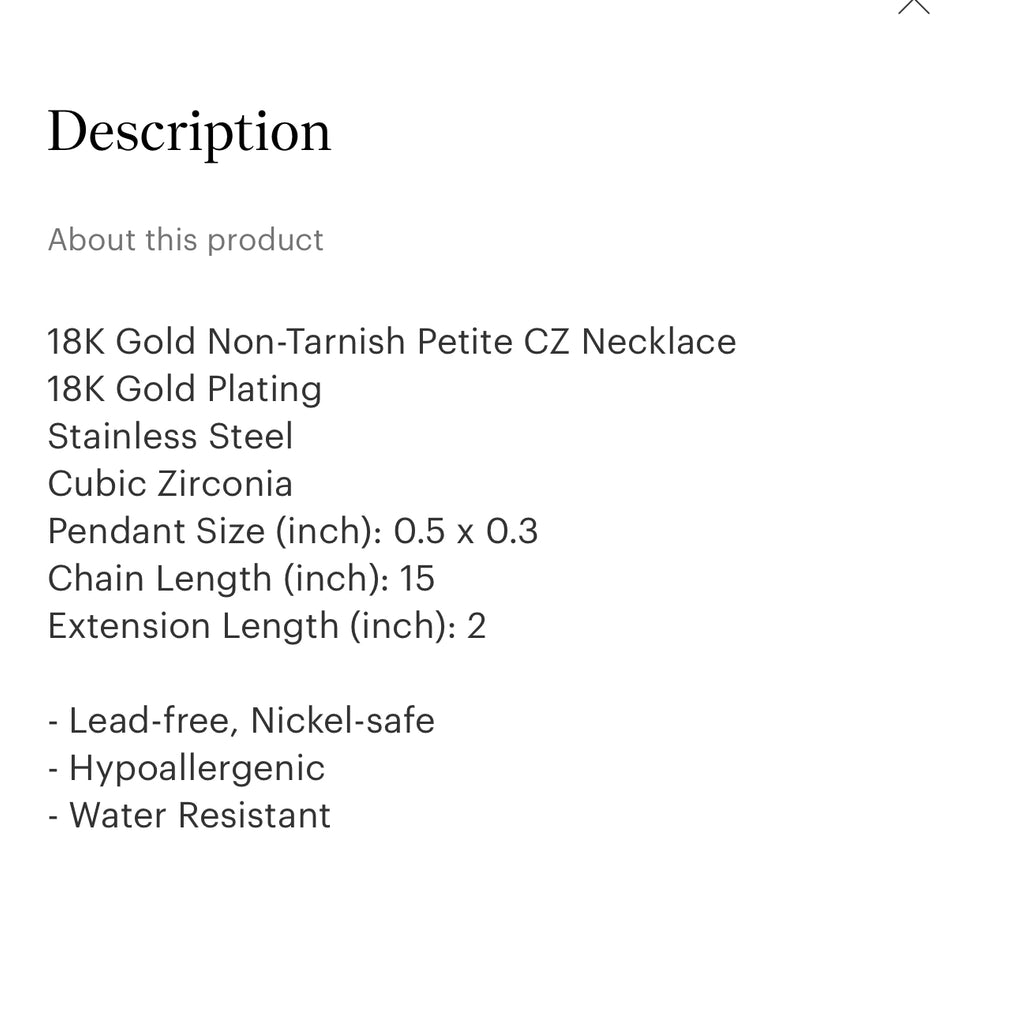Click the 'Extension Length (inch)' label
1018x1024 pixels.
coord(250,626)
